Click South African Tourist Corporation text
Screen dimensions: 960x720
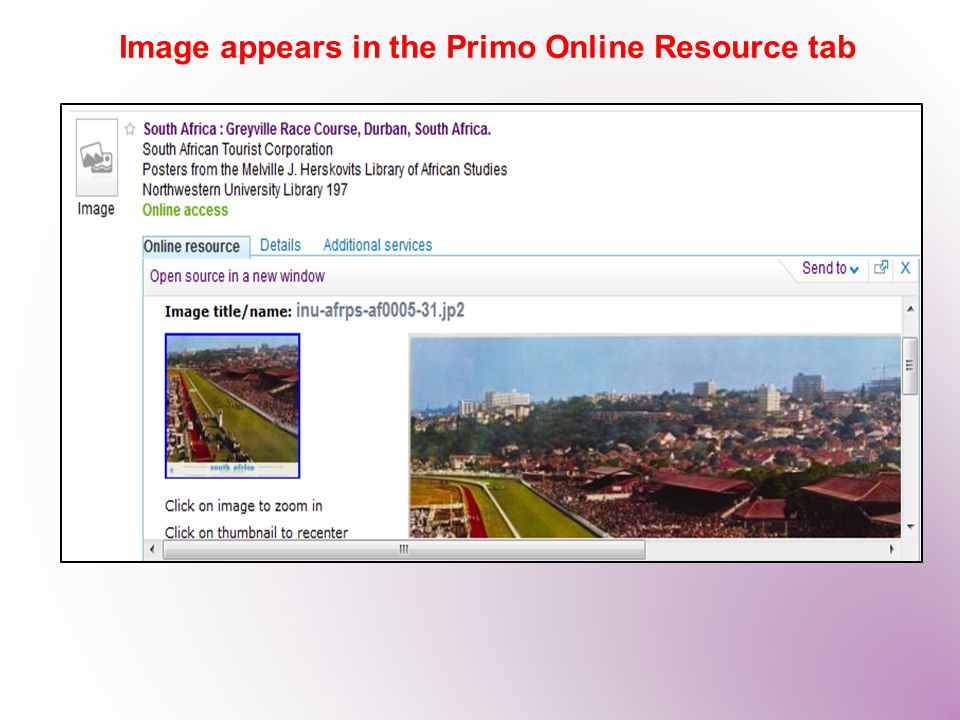tap(238, 149)
